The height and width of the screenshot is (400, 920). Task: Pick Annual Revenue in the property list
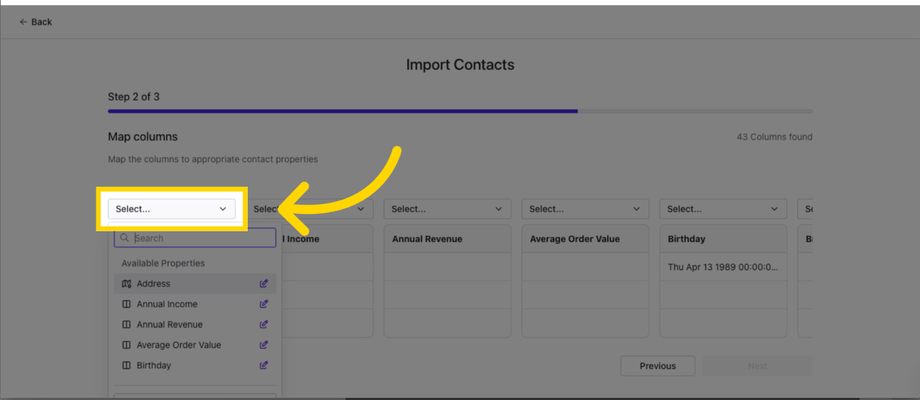[170, 325]
